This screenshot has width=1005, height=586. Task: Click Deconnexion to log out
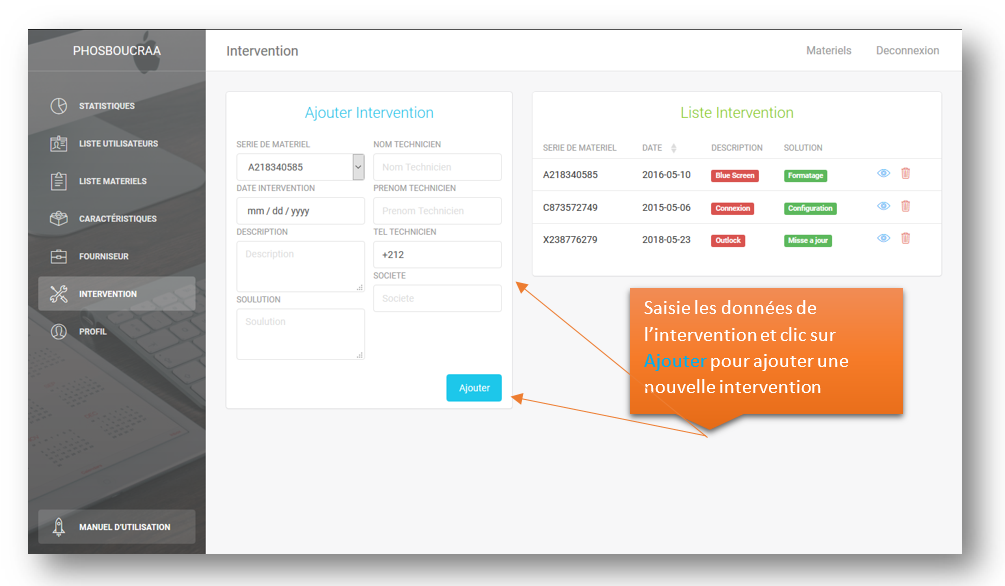[908, 51]
